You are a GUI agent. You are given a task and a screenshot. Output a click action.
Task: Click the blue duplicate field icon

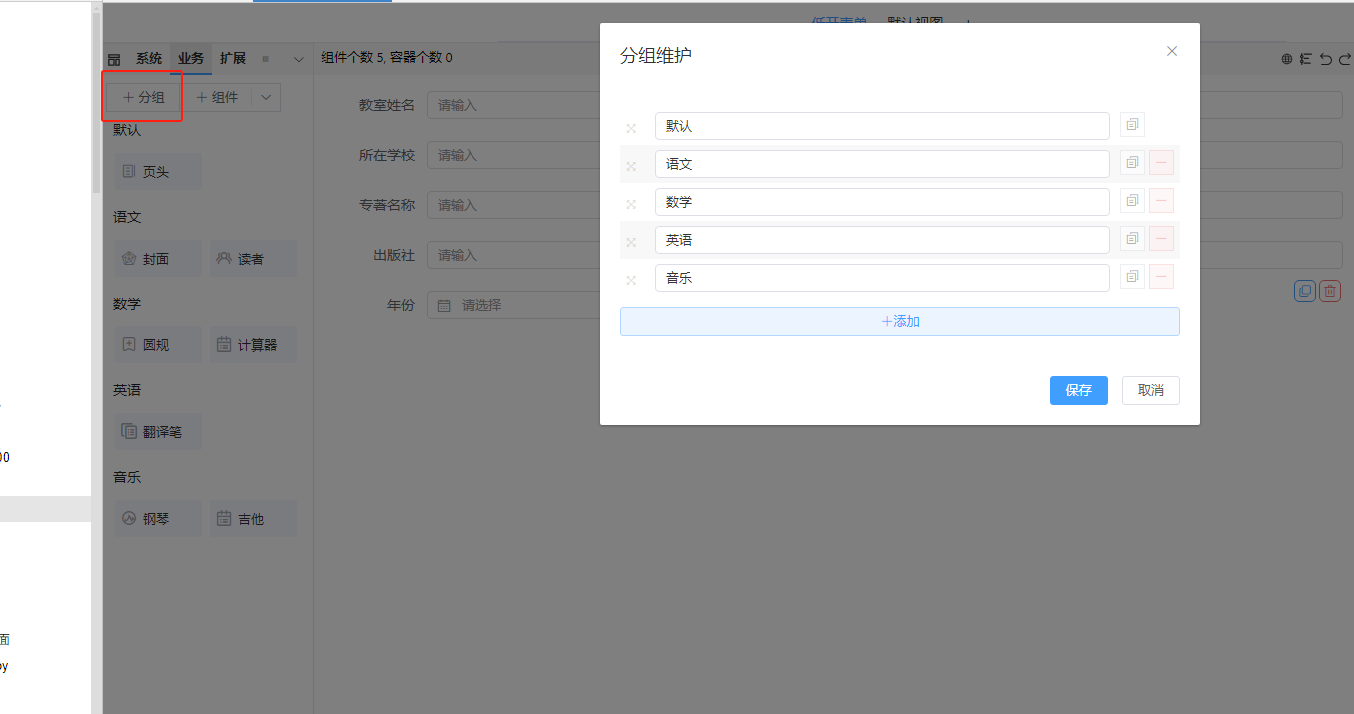click(x=1304, y=291)
